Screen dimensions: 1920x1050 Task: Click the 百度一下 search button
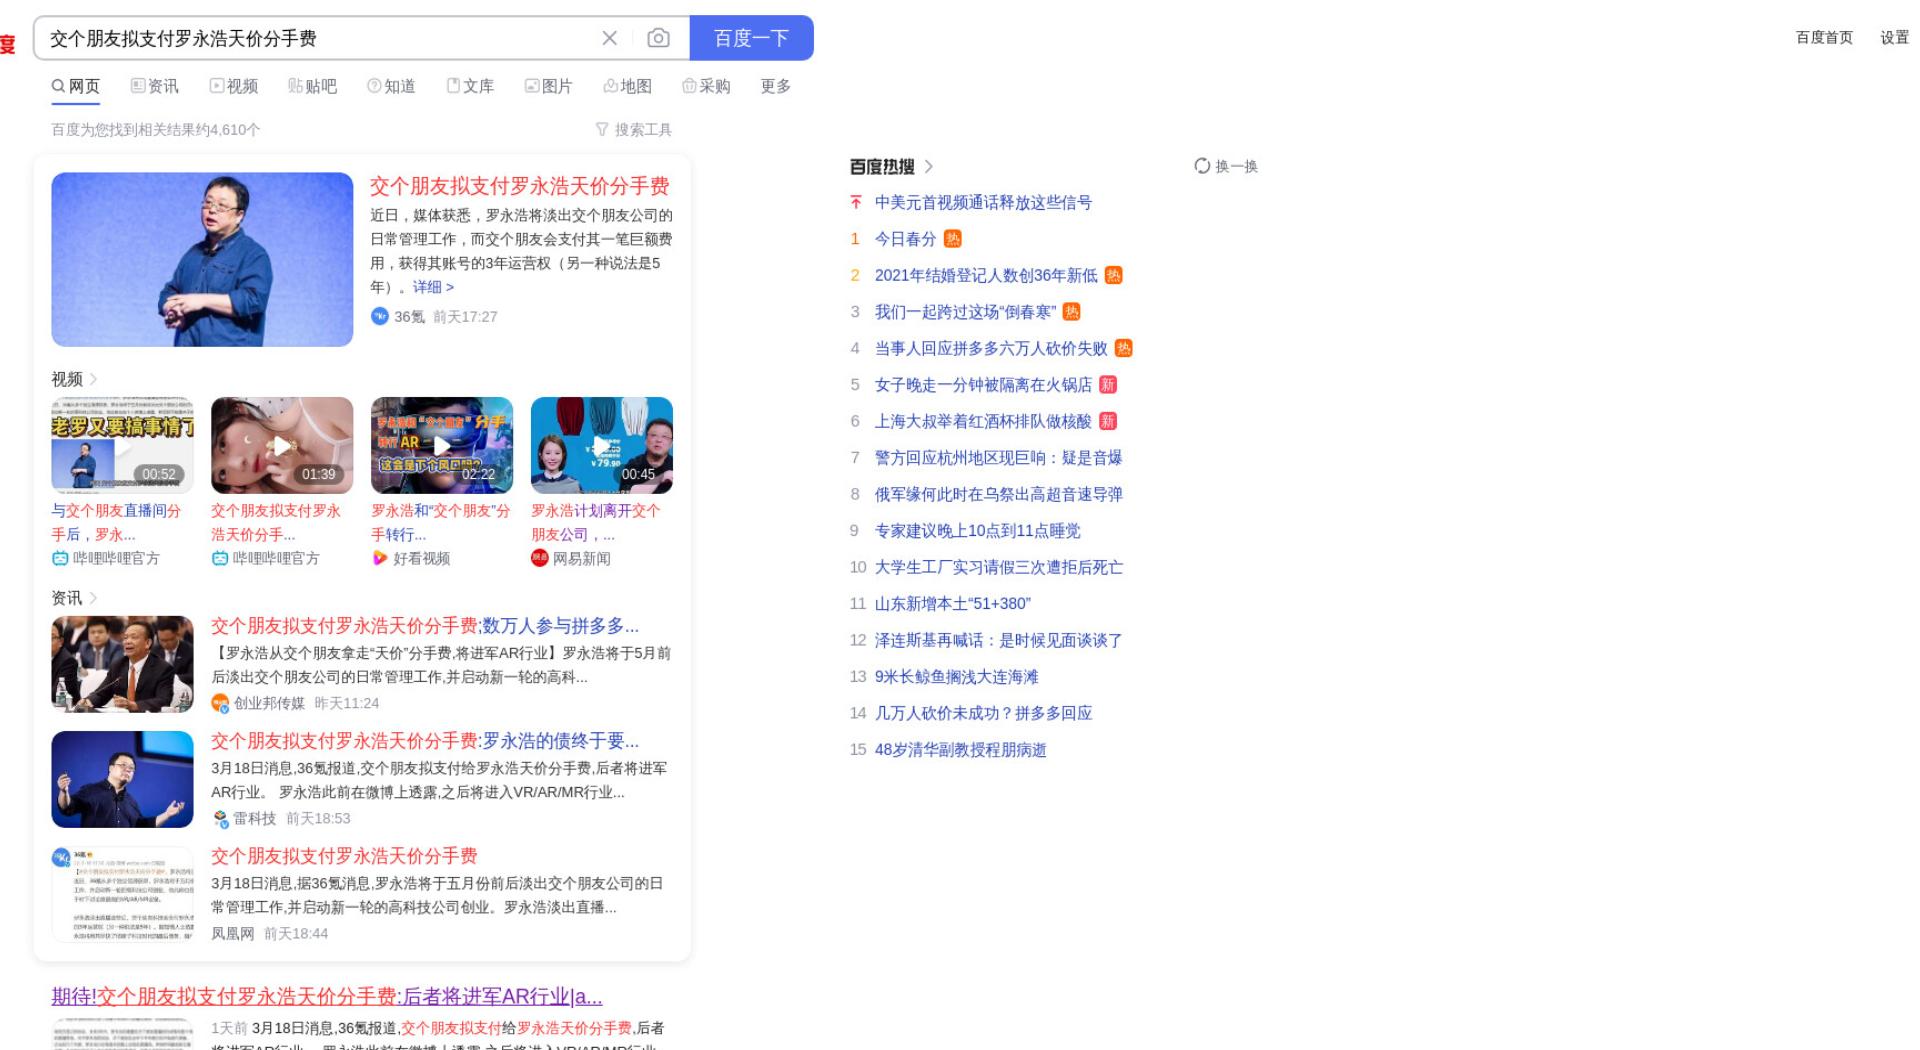pos(751,38)
